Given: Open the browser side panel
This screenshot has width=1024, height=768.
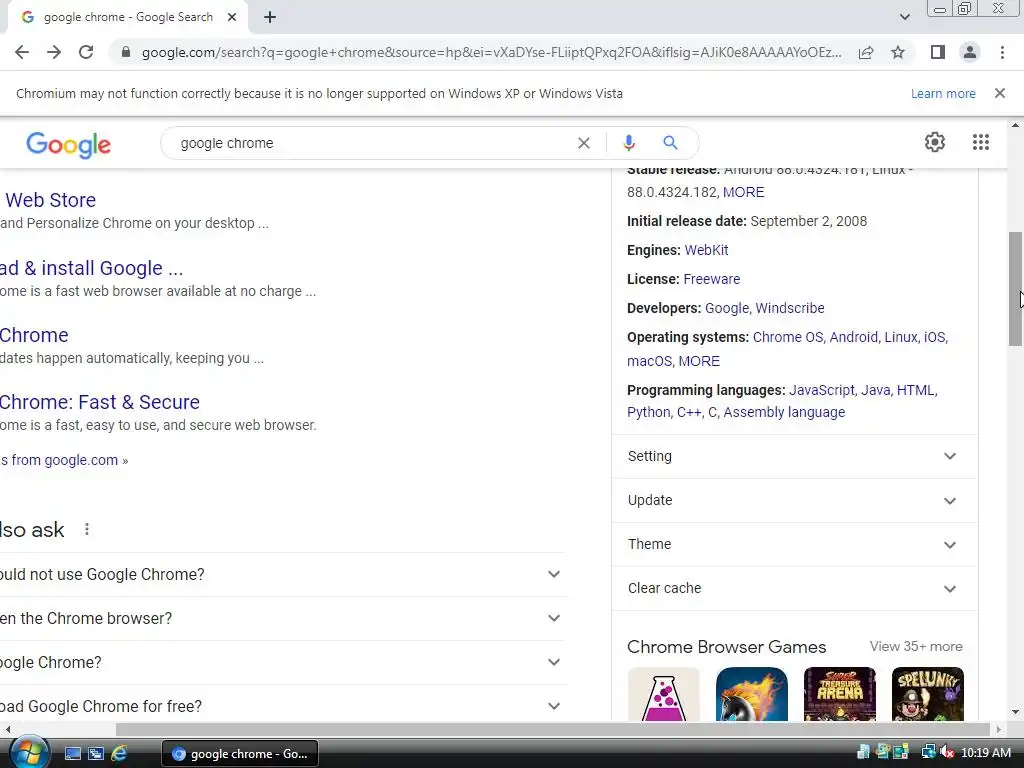Looking at the screenshot, I should tap(938, 52).
